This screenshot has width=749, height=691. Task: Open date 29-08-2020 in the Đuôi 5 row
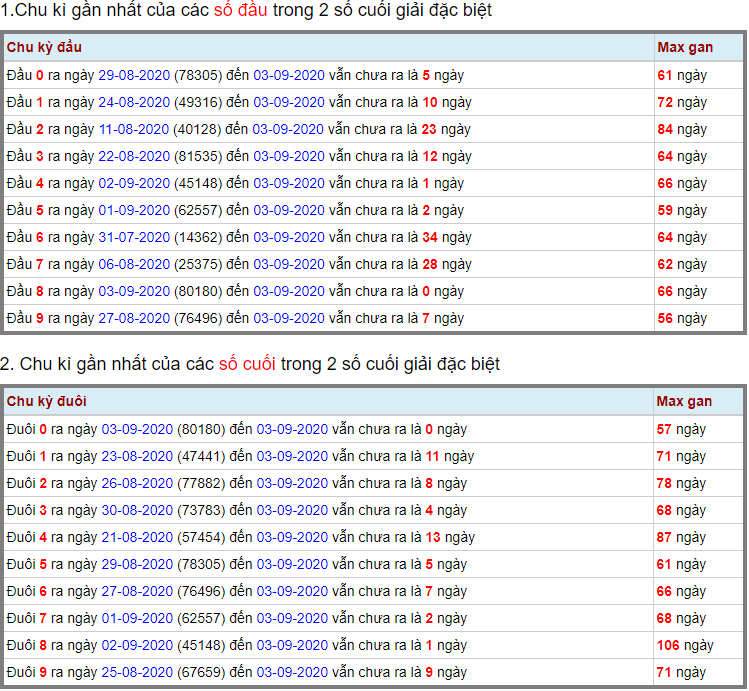click(x=137, y=564)
